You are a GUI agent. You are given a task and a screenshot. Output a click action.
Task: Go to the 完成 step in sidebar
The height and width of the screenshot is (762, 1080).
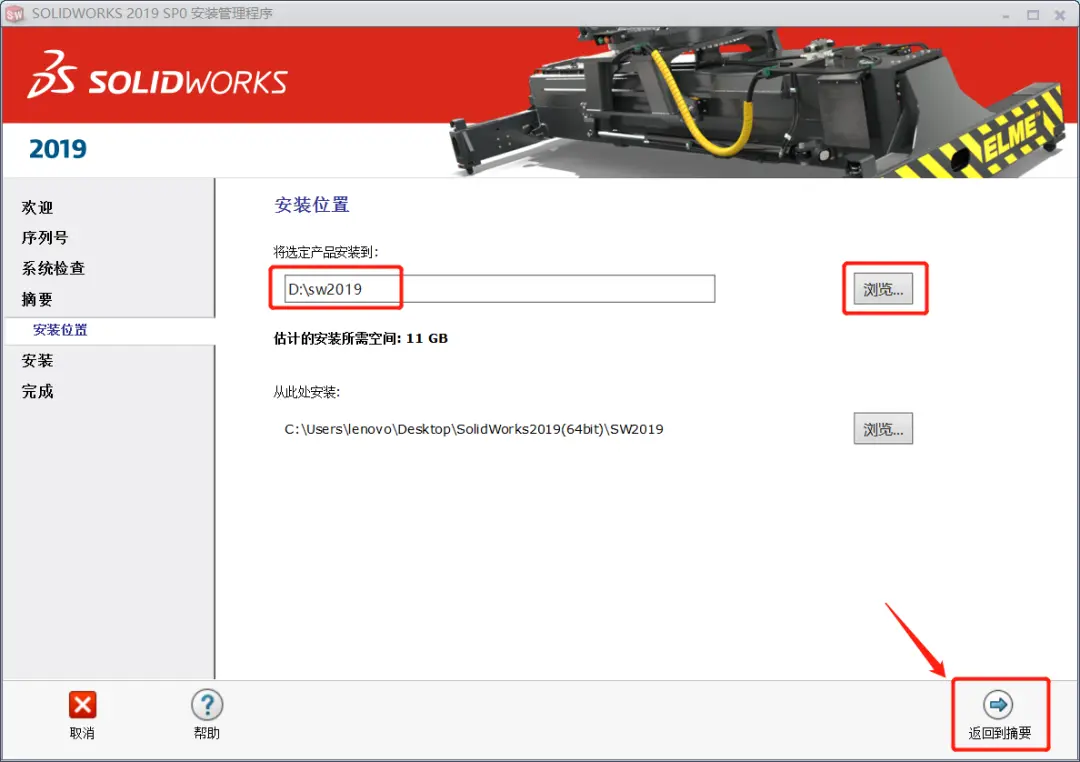(x=37, y=391)
